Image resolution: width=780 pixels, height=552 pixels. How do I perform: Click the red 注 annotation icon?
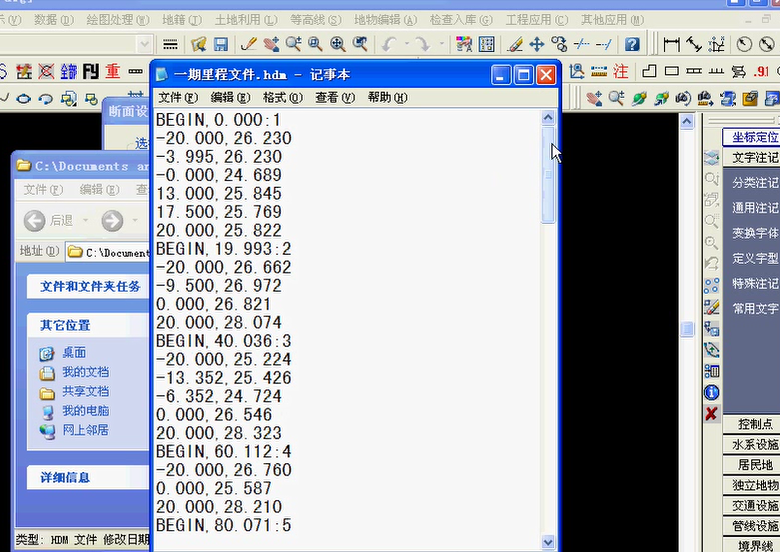(620, 71)
